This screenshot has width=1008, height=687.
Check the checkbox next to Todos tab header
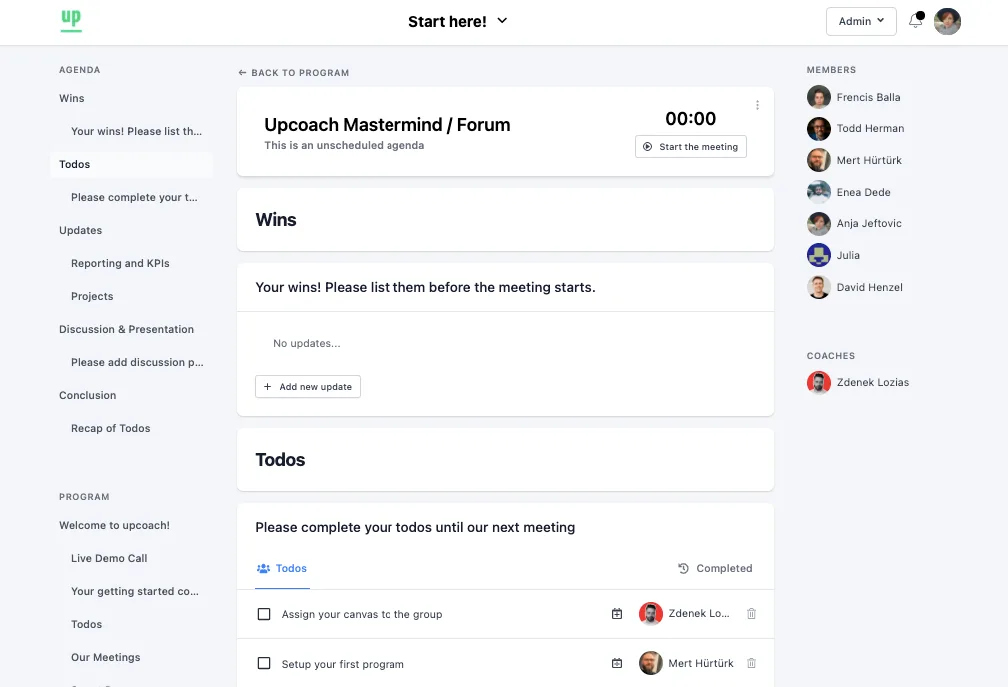click(x=262, y=568)
